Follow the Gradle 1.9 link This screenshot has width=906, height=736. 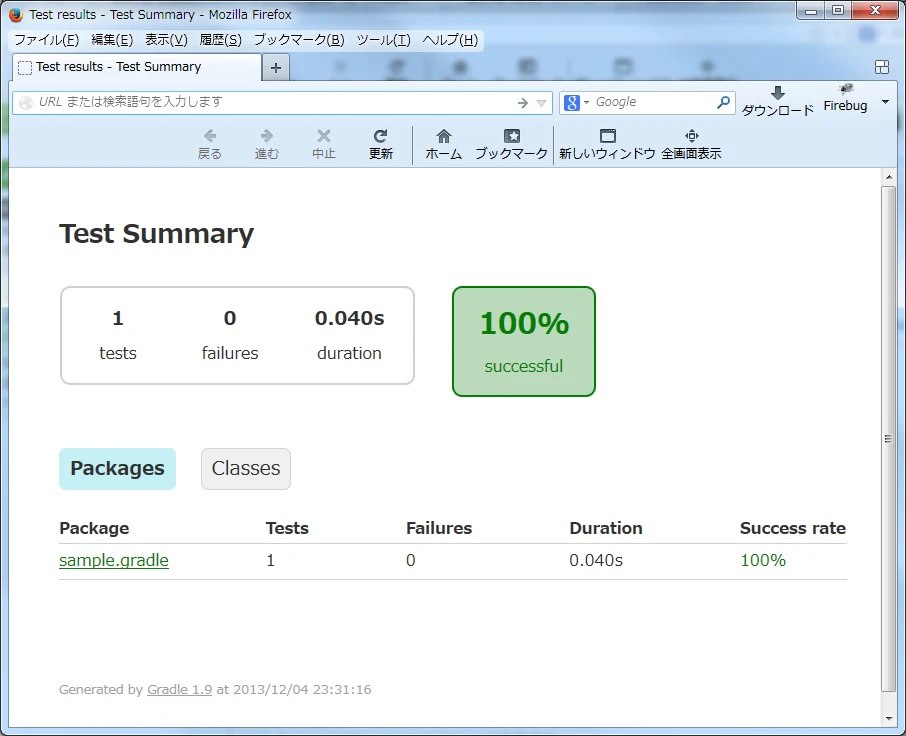[179, 689]
